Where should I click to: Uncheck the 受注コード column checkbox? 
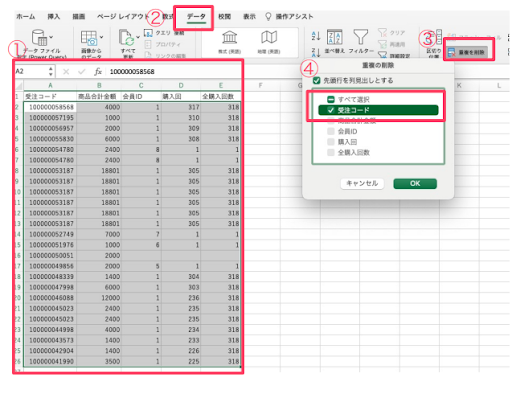click(331, 110)
